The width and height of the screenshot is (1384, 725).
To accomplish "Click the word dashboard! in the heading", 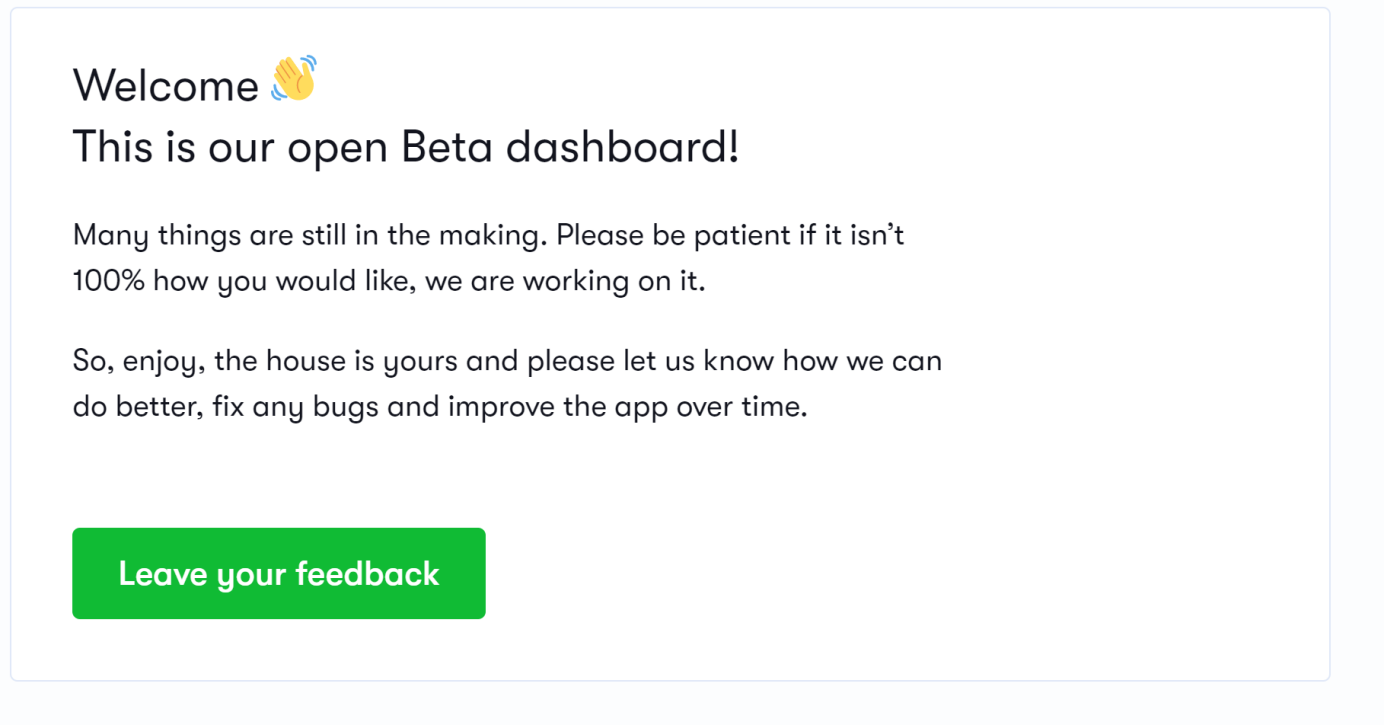I will [622, 147].
